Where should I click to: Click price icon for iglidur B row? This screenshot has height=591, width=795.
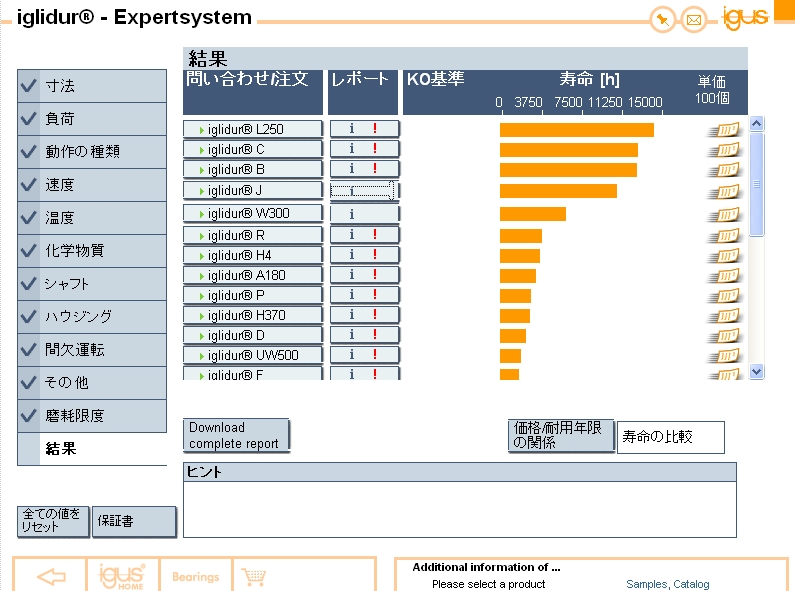click(x=724, y=170)
